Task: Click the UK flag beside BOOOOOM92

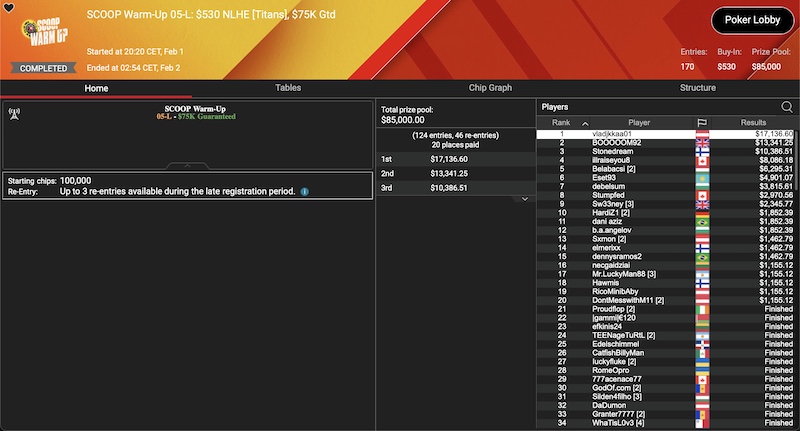Action: pos(701,143)
